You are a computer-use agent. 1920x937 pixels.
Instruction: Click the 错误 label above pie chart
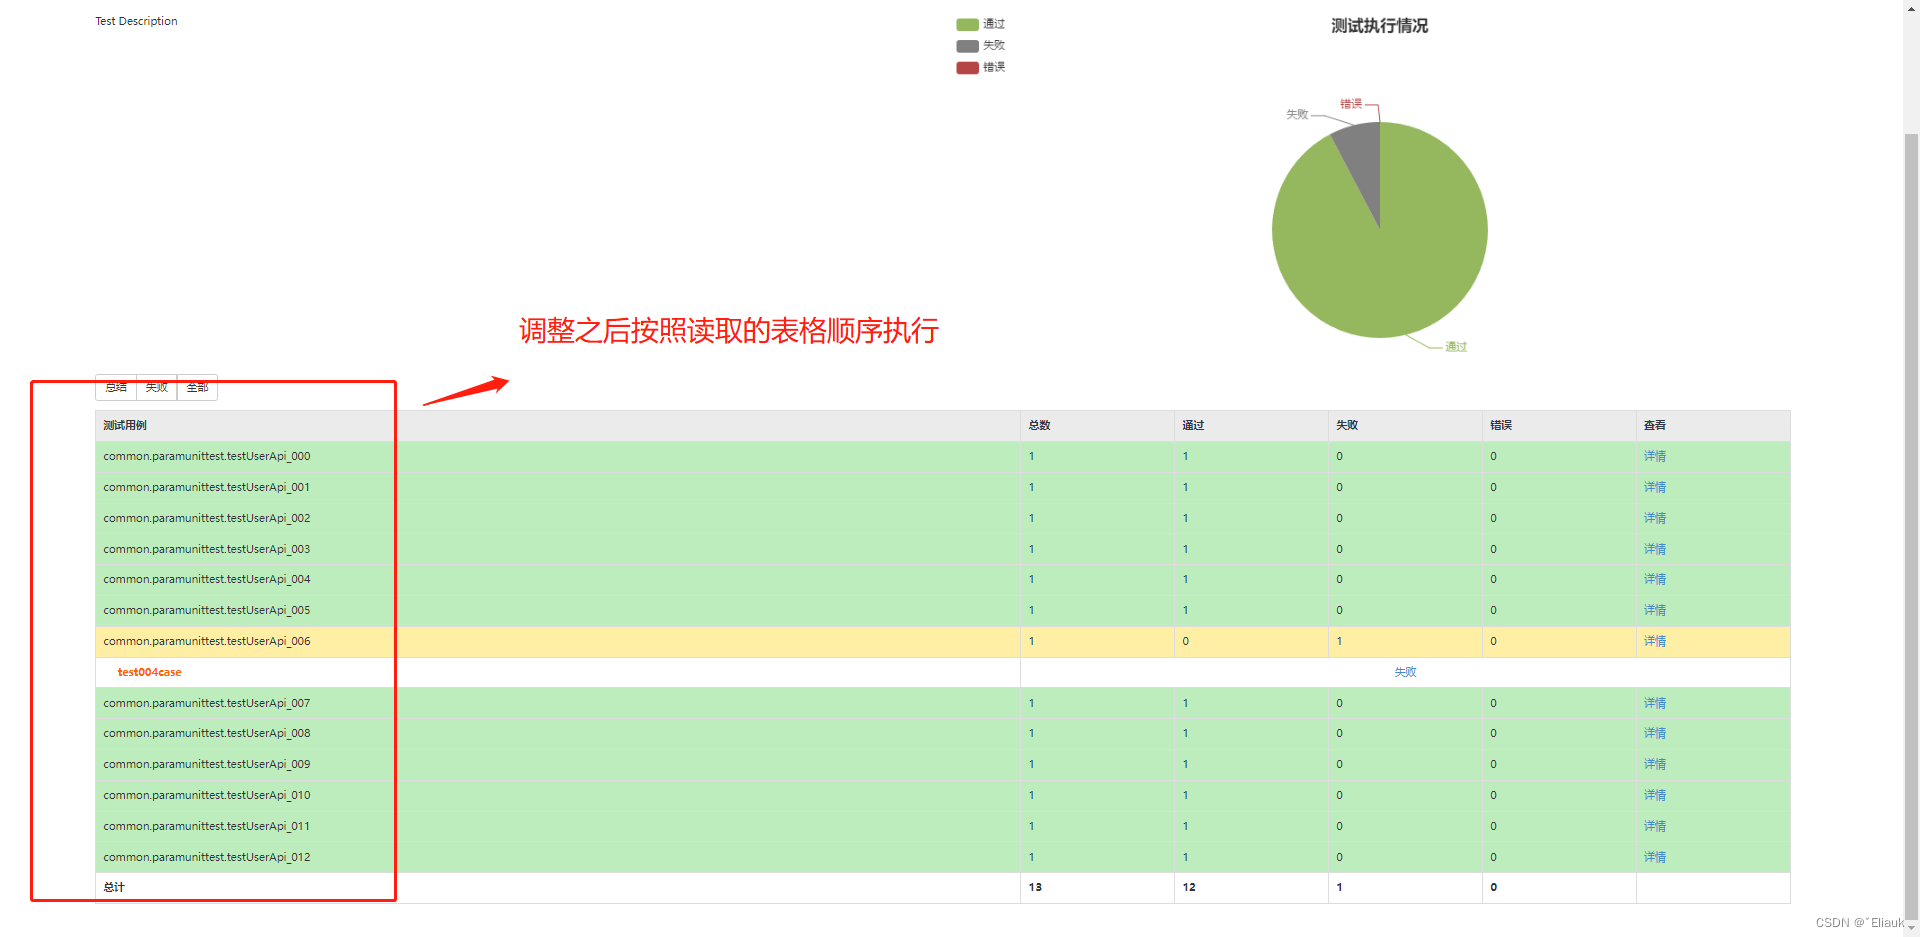click(1351, 104)
